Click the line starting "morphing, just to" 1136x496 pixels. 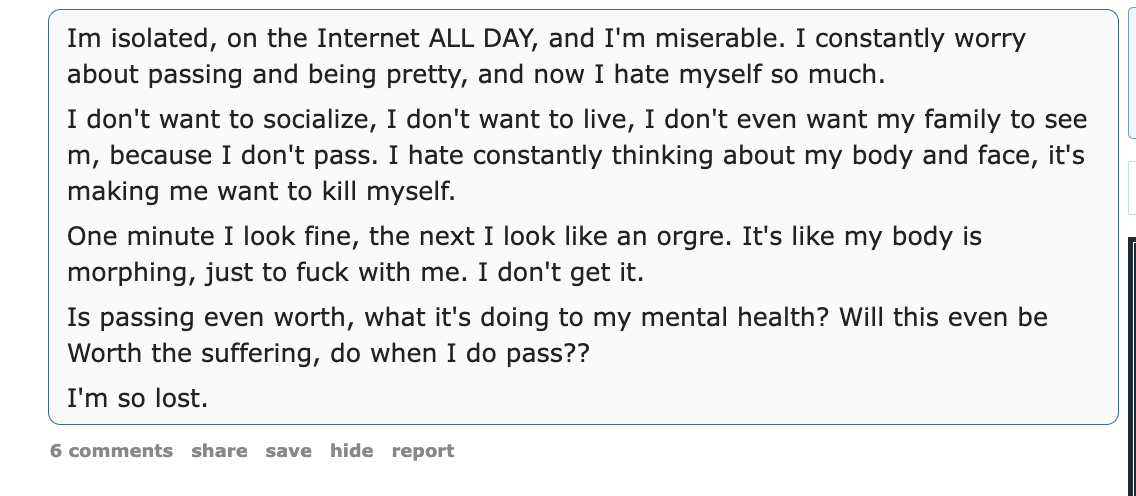click(x=356, y=273)
